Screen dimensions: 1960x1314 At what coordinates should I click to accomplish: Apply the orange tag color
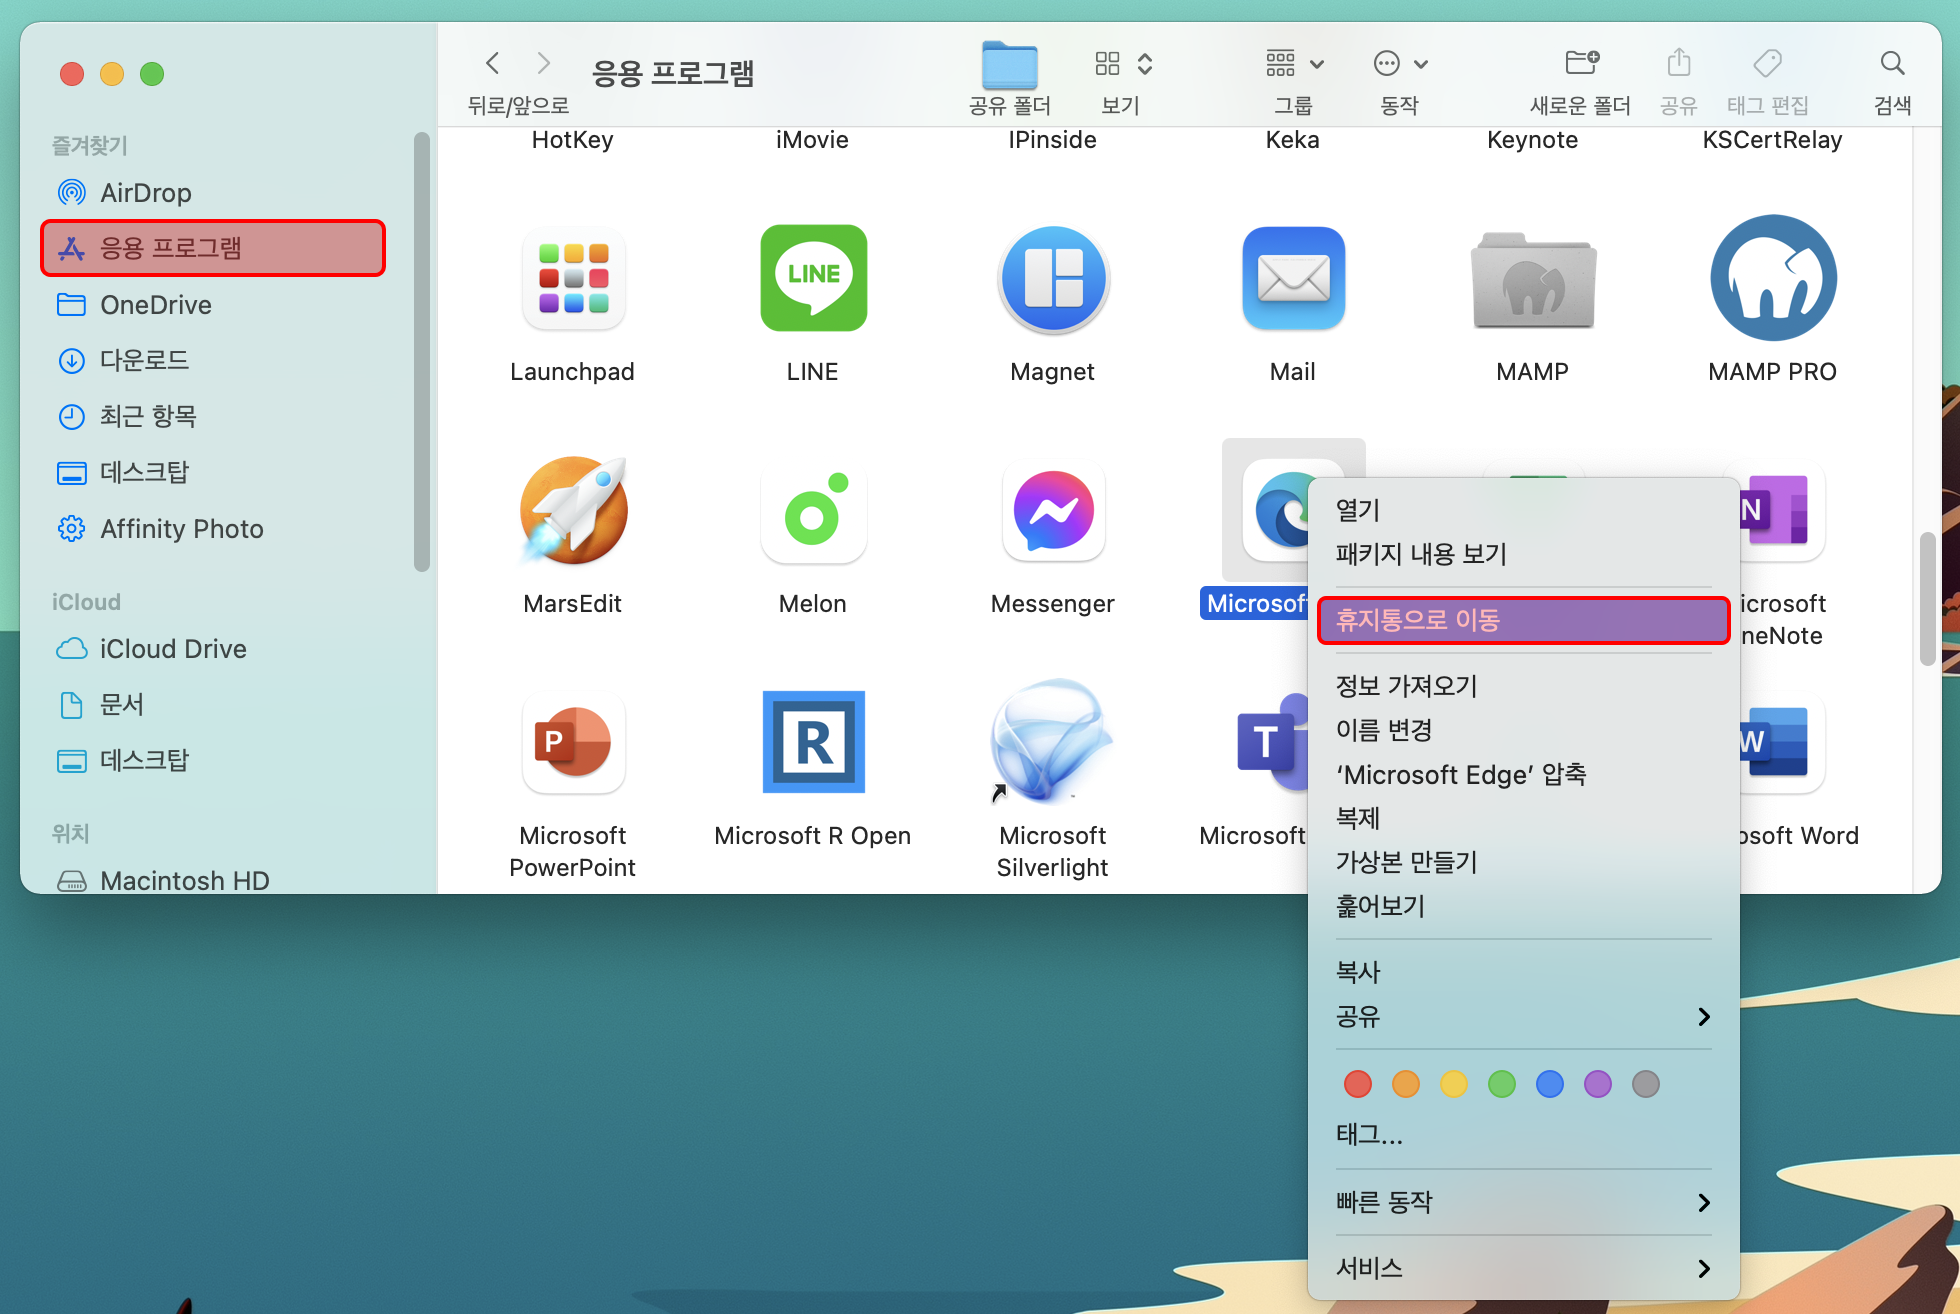click(x=1406, y=1084)
